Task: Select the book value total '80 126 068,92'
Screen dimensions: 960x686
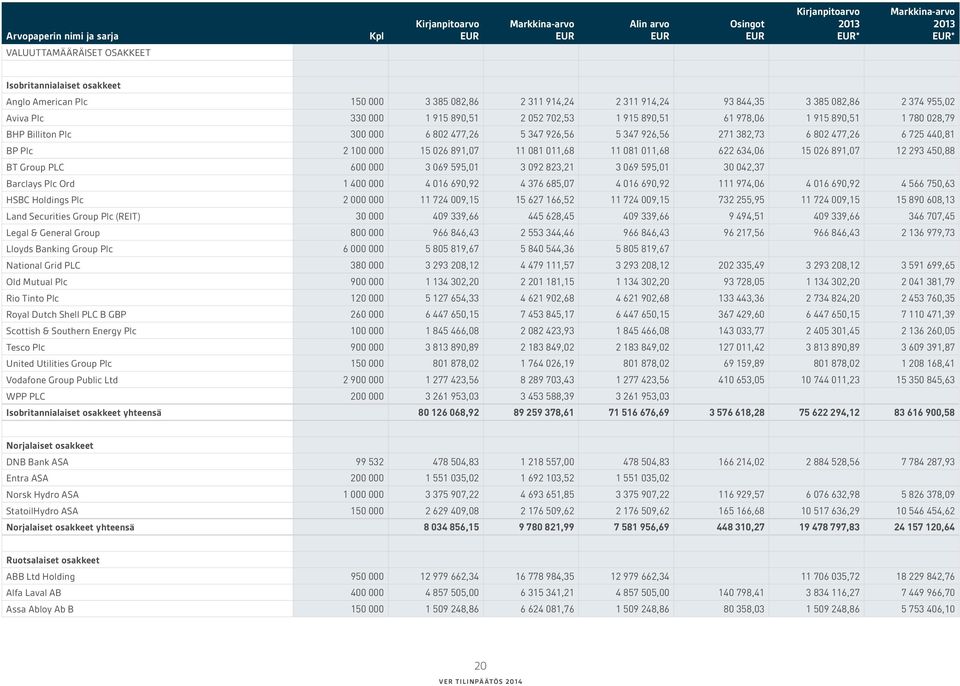Action: click(449, 413)
